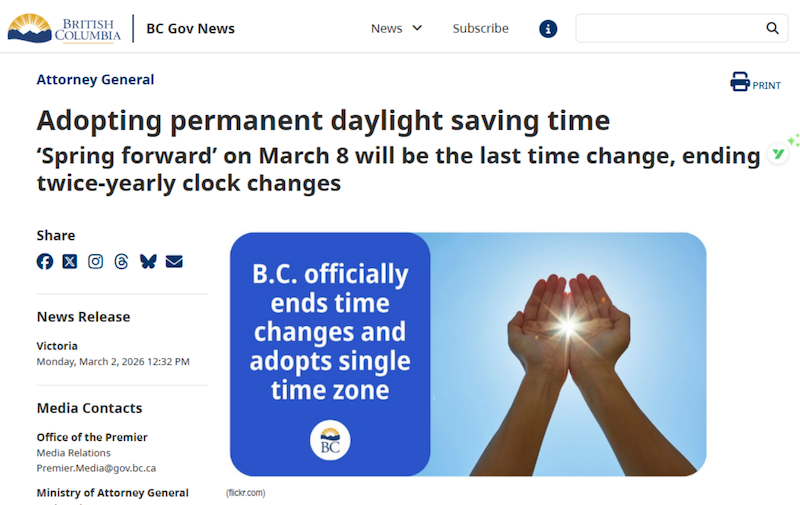
Task: Expand the News dropdown menu
Action: coord(396,28)
